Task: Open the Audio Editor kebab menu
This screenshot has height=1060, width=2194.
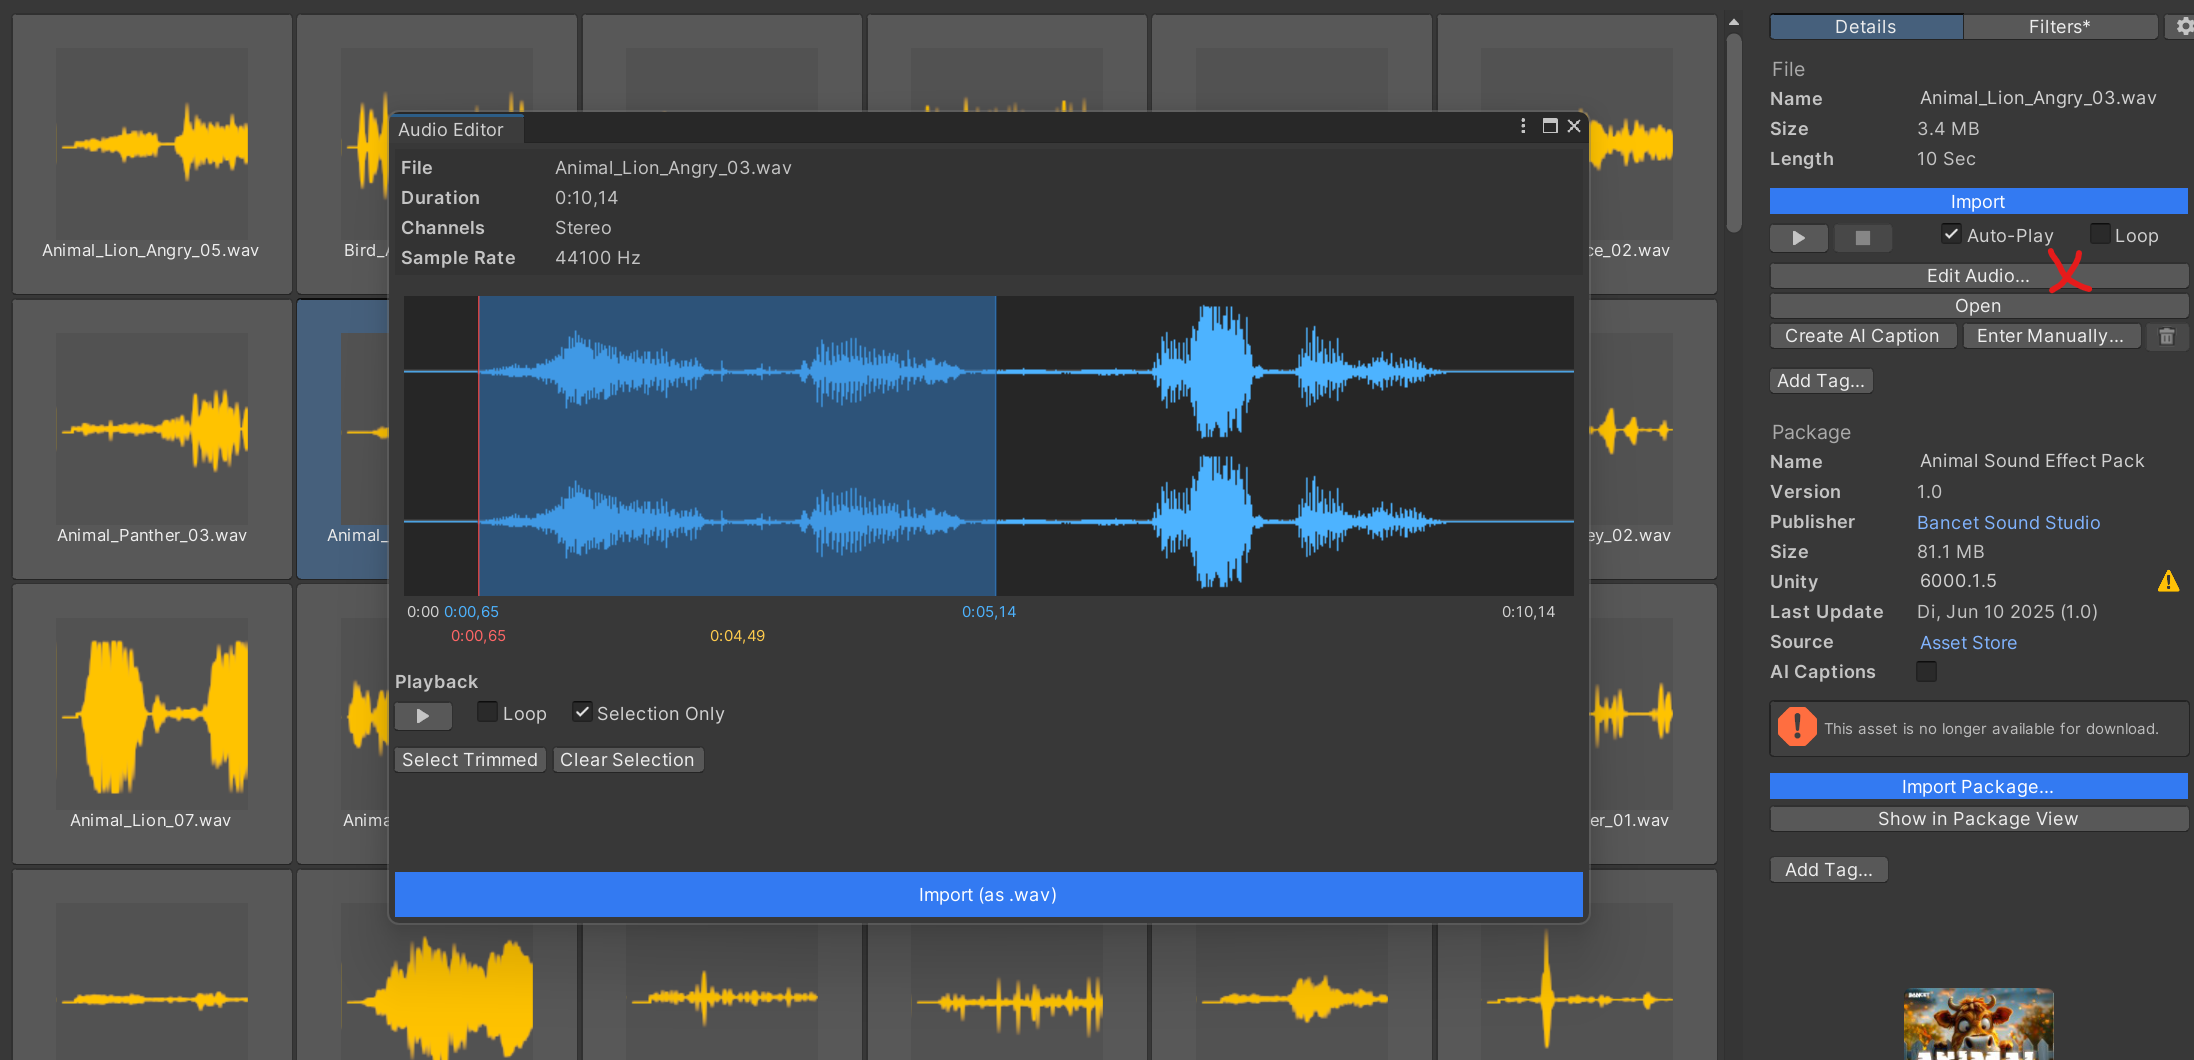Action: (x=1523, y=126)
